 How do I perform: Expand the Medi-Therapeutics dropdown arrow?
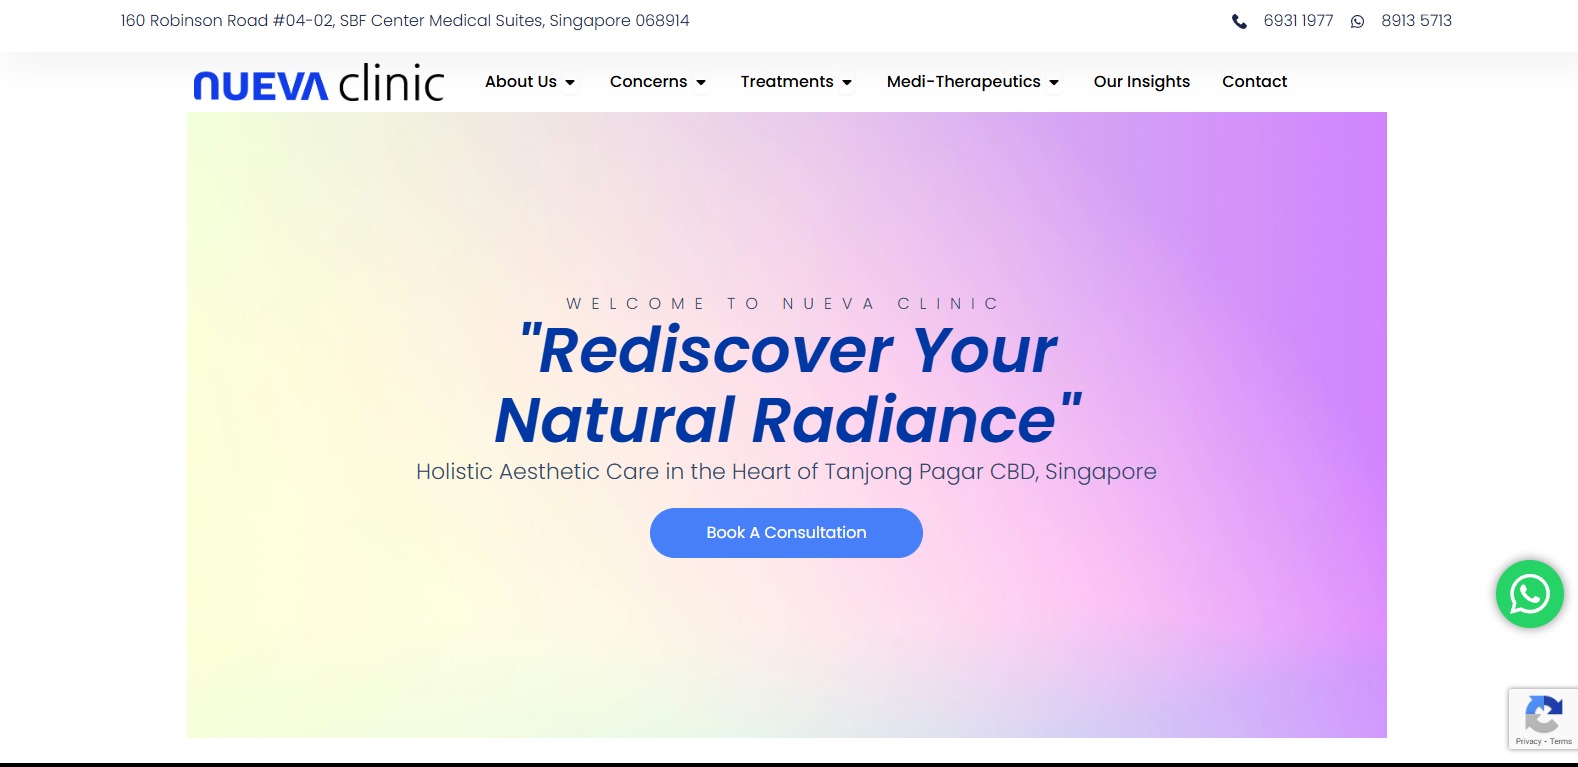1054,83
